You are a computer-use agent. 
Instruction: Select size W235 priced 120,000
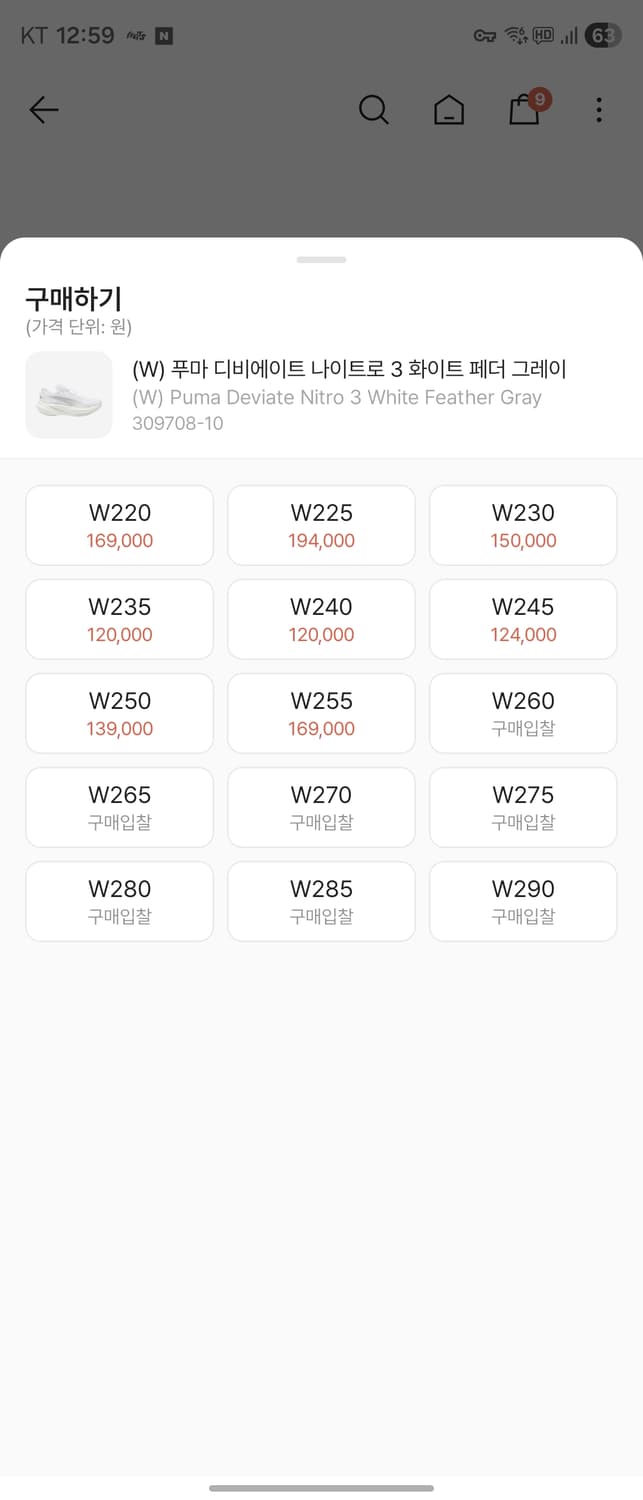click(119, 618)
